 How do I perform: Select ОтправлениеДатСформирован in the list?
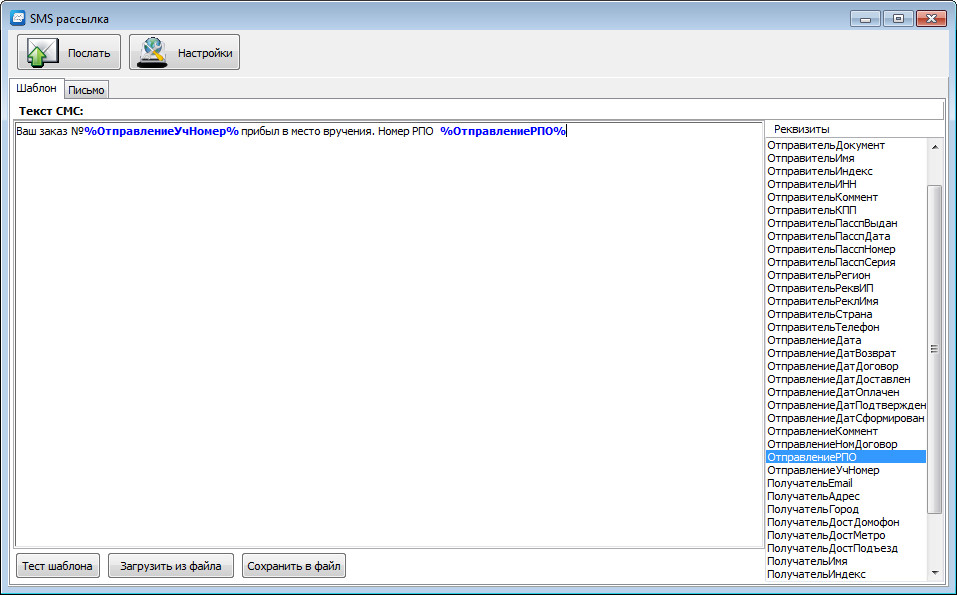[x=846, y=419]
